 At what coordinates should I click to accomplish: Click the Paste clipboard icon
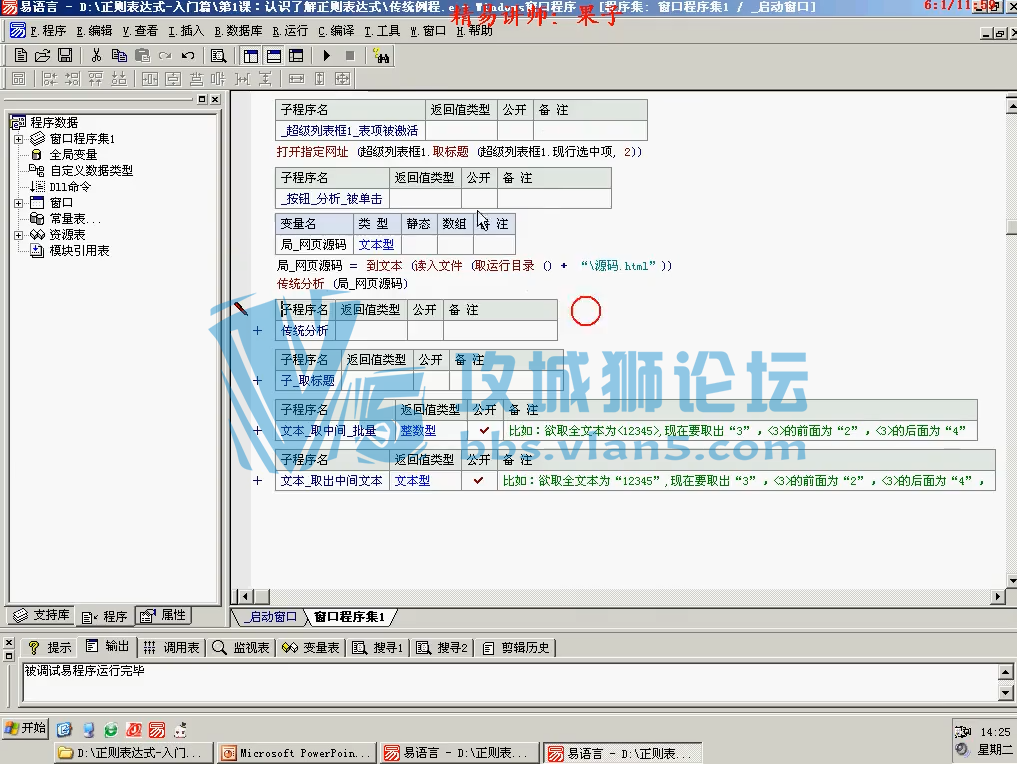coord(142,56)
